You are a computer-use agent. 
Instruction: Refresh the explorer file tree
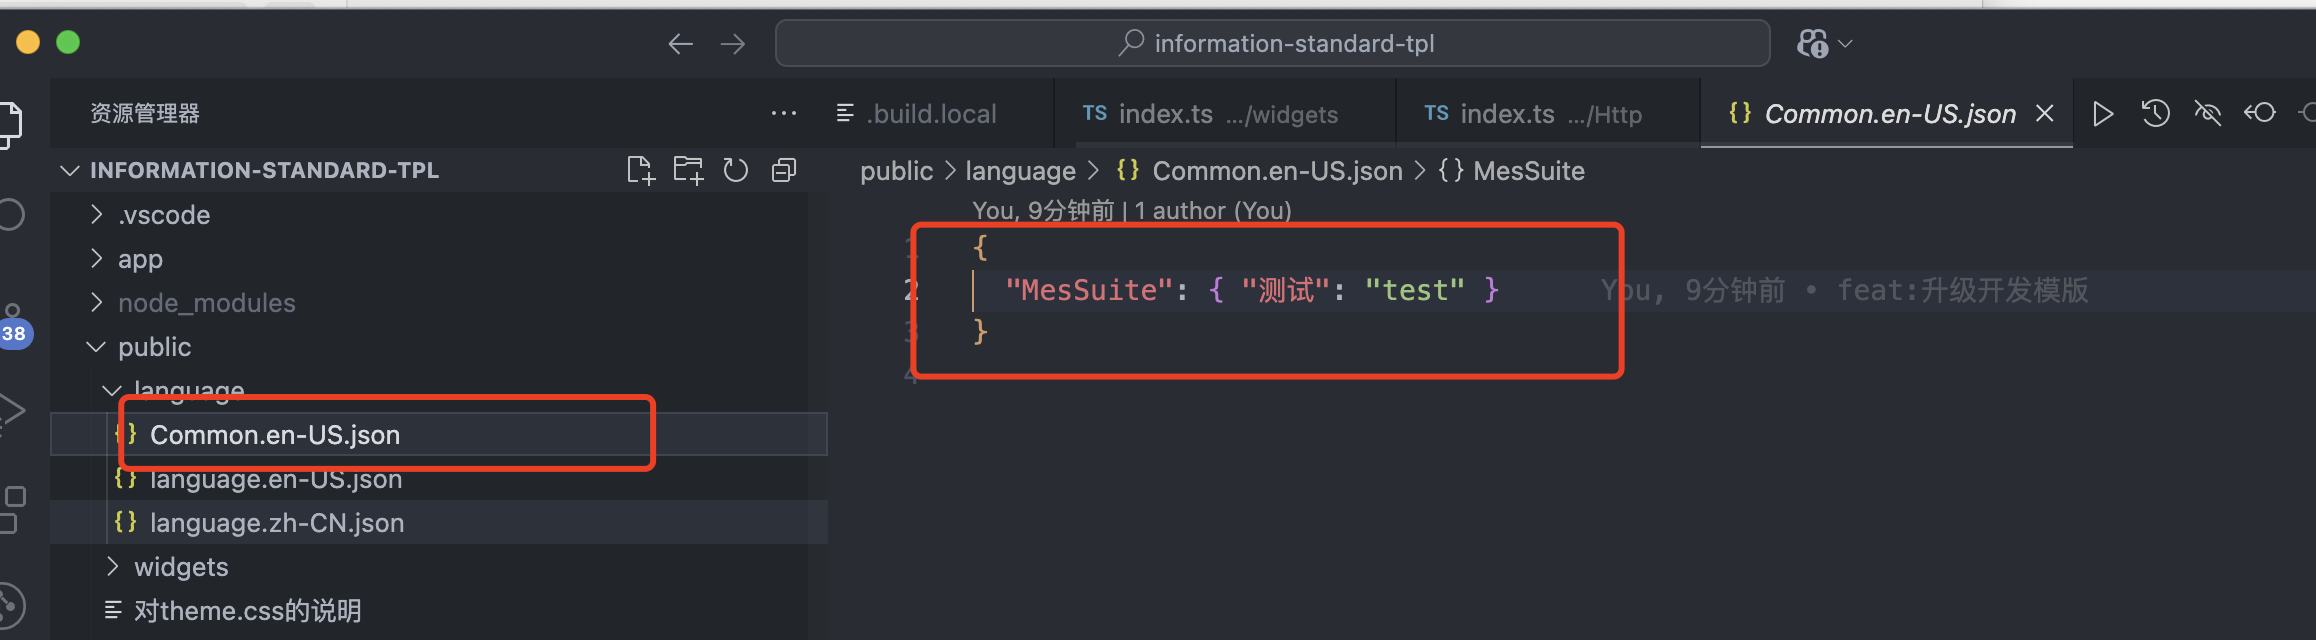736,171
